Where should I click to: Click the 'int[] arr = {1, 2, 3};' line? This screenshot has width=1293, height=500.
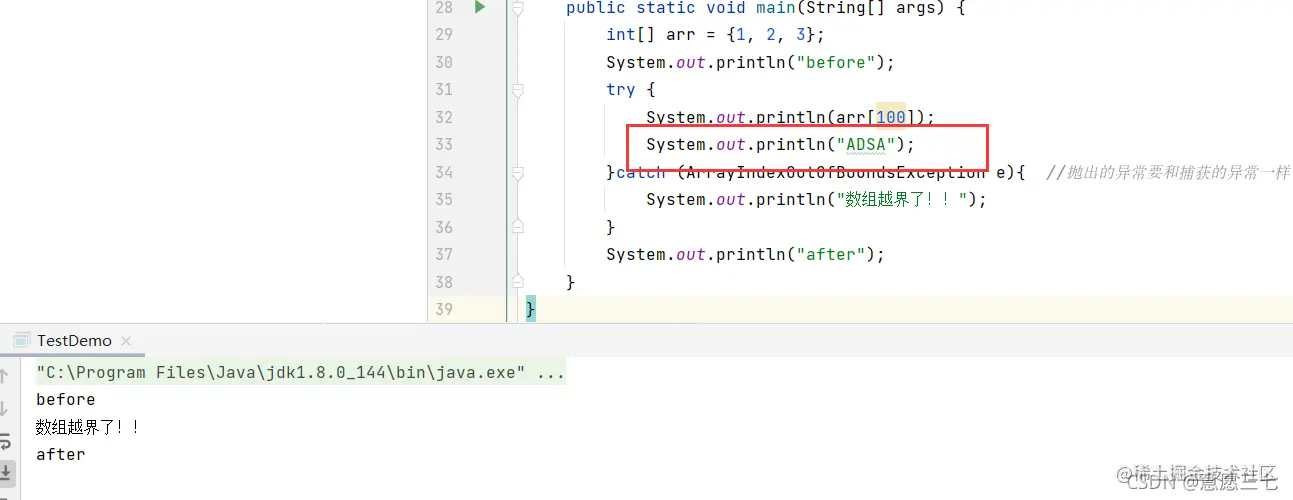click(716, 35)
